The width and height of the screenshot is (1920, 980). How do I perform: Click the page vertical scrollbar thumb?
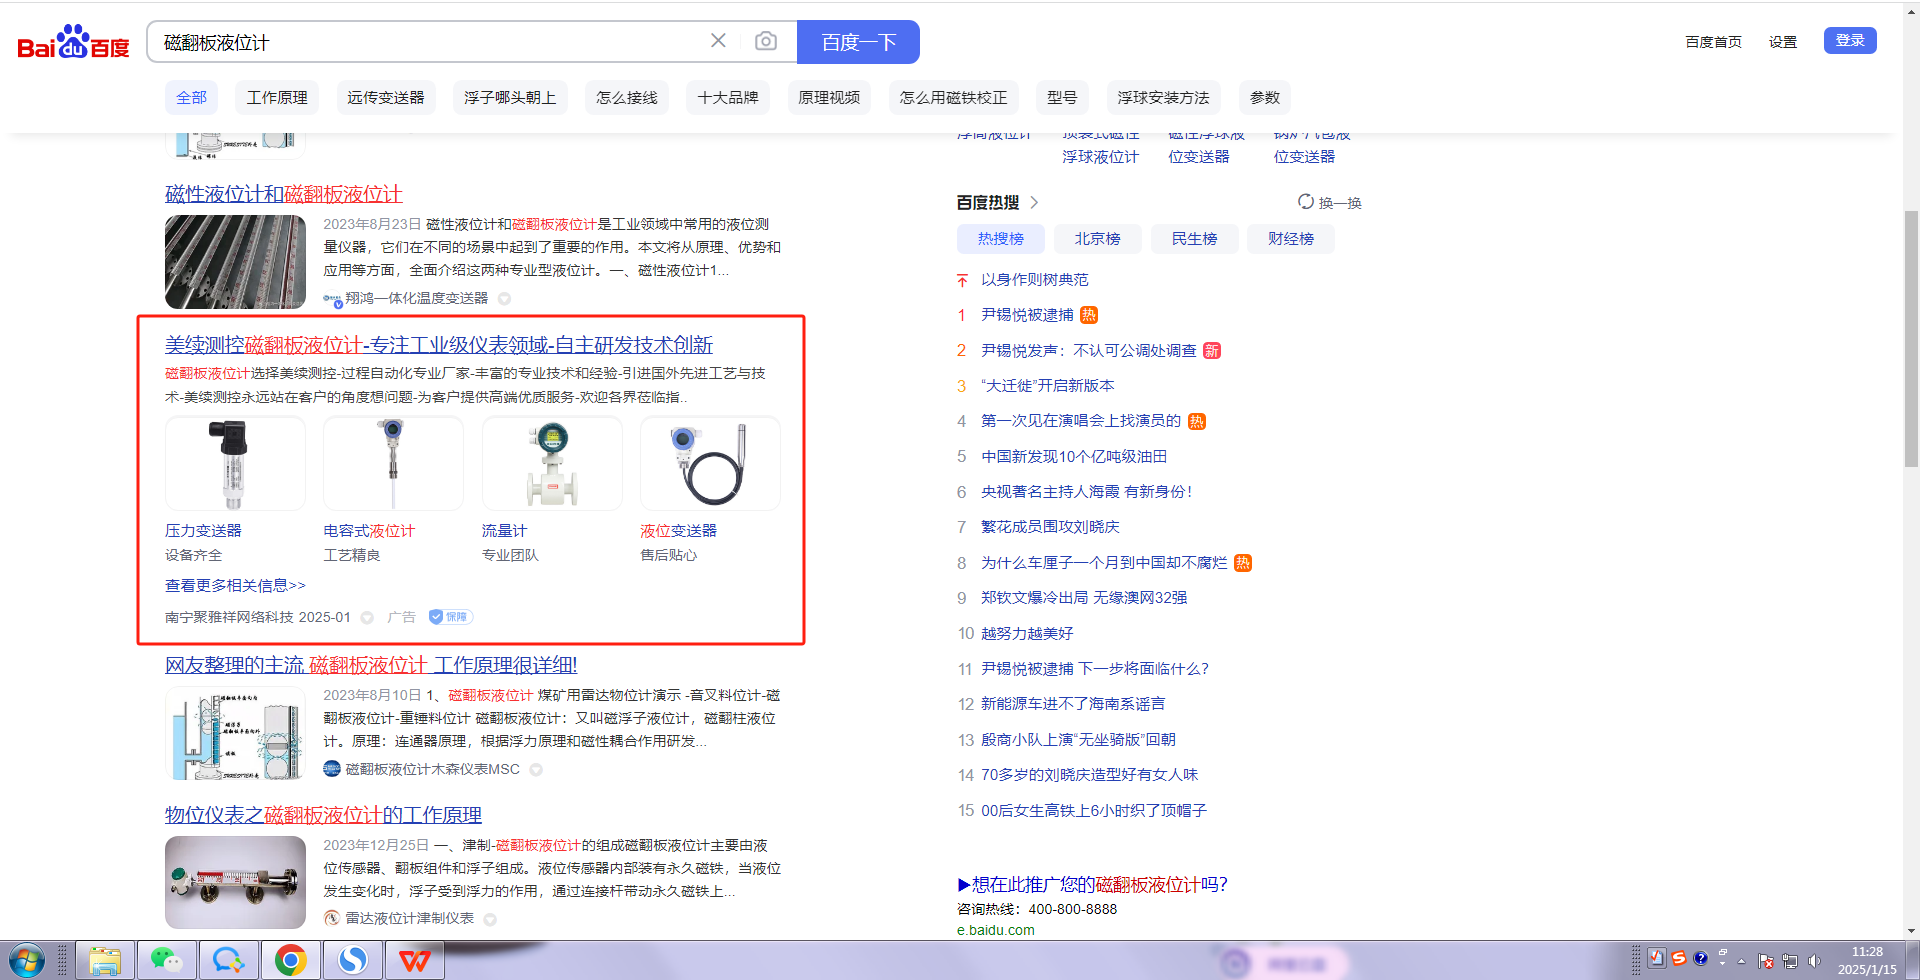(1911, 338)
